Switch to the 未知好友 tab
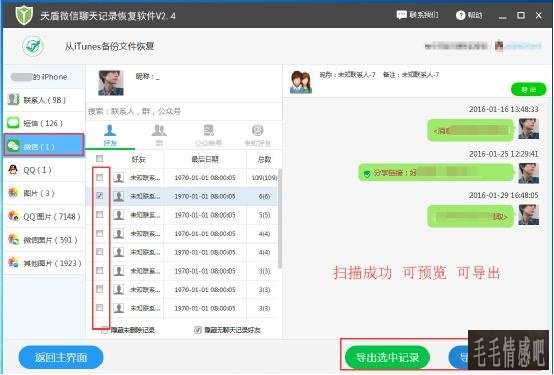Image resolution: width=554 pixels, height=375 pixels. 258,135
